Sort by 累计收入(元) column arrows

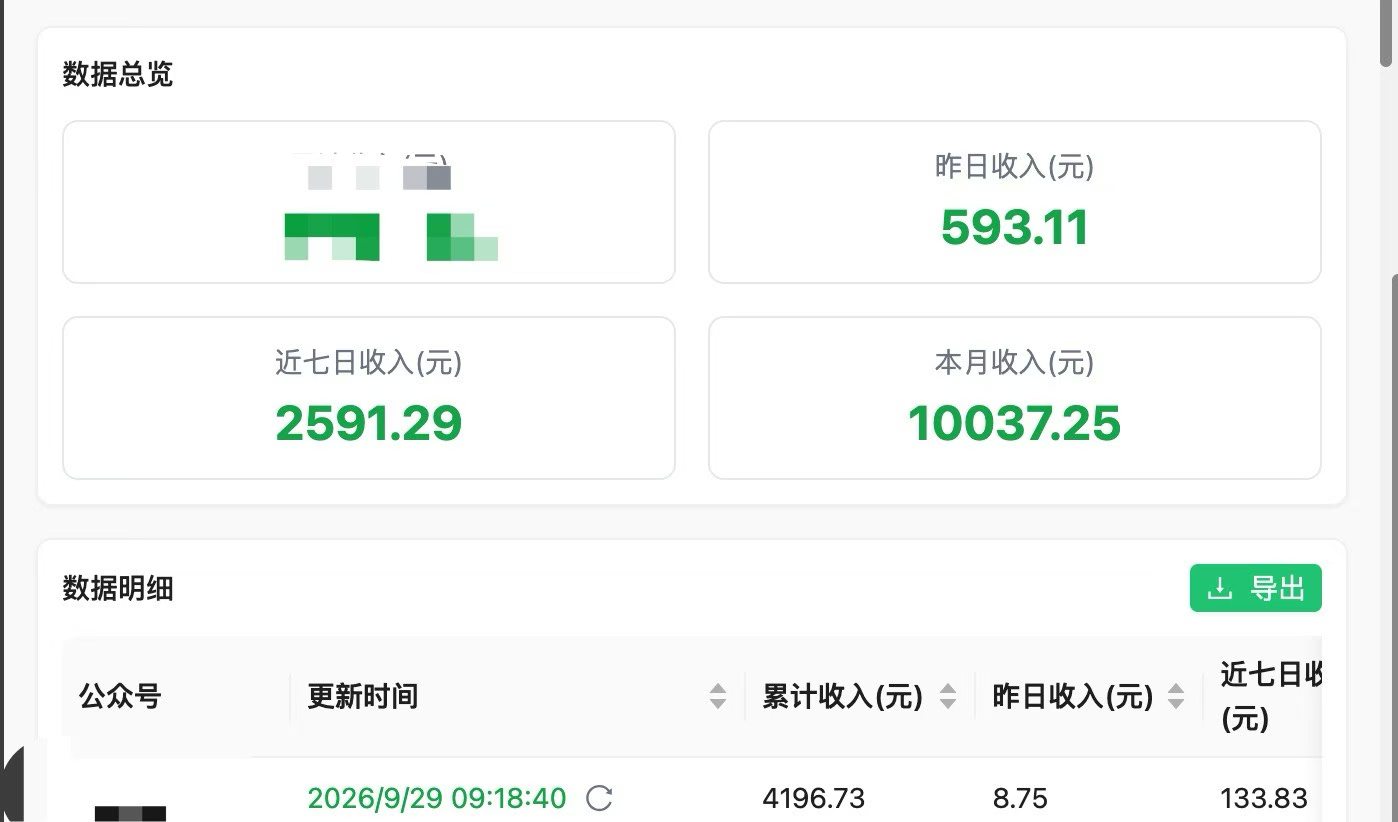pos(948,696)
